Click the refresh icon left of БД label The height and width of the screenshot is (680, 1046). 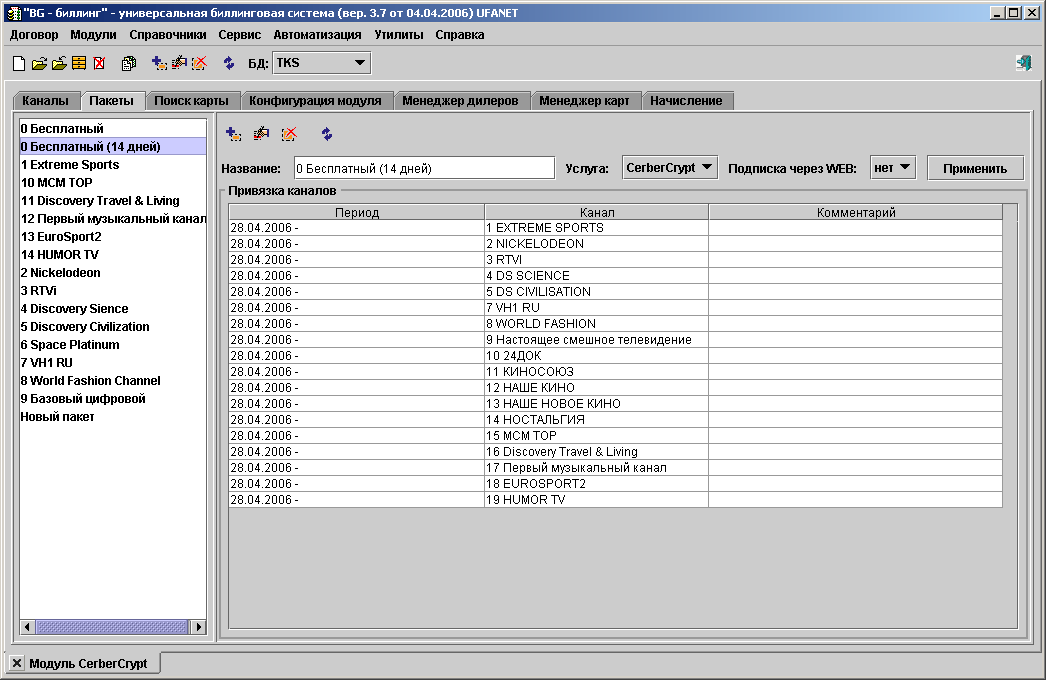coord(229,63)
